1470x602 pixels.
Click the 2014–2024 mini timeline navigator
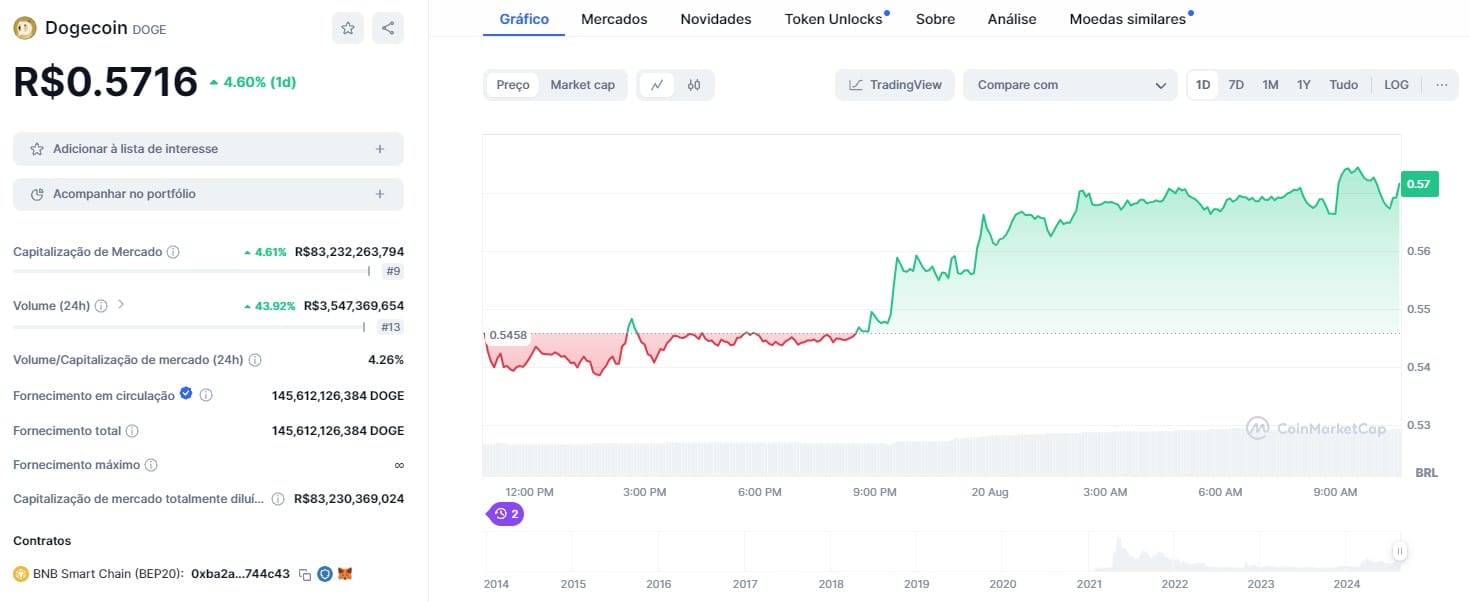(942, 551)
